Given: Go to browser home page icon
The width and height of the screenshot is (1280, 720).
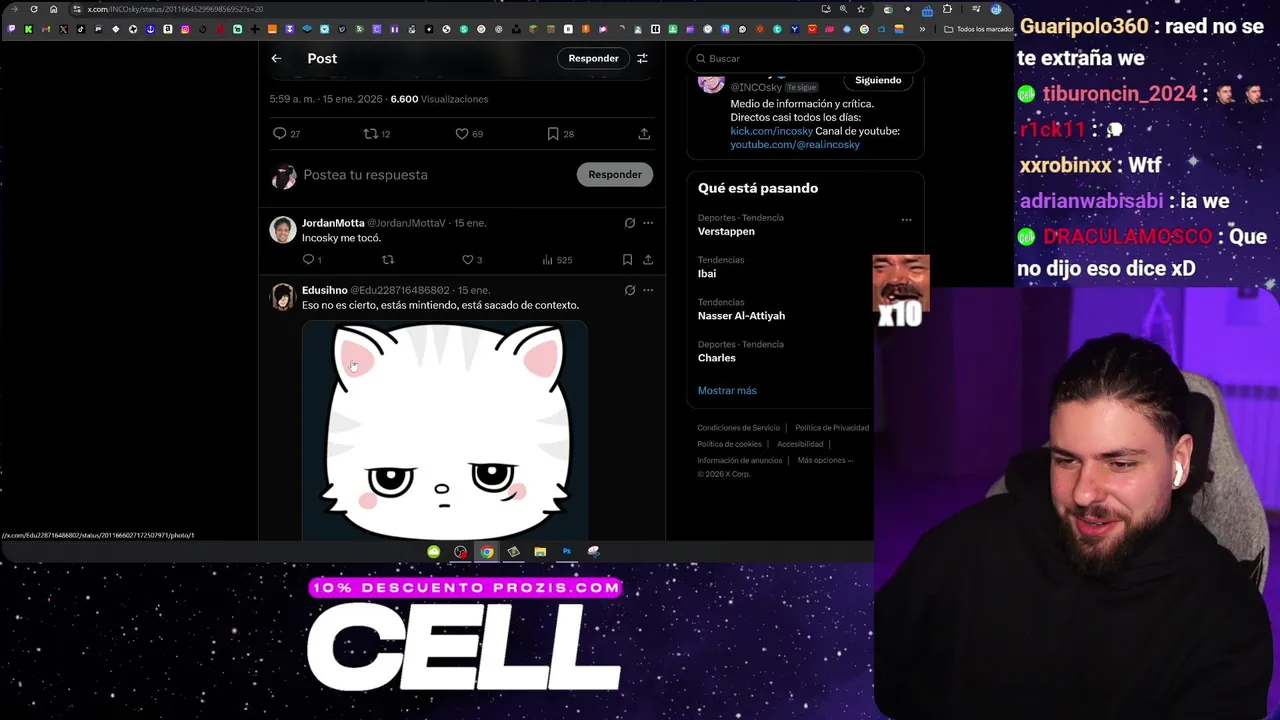Looking at the screenshot, I should [53, 9].
